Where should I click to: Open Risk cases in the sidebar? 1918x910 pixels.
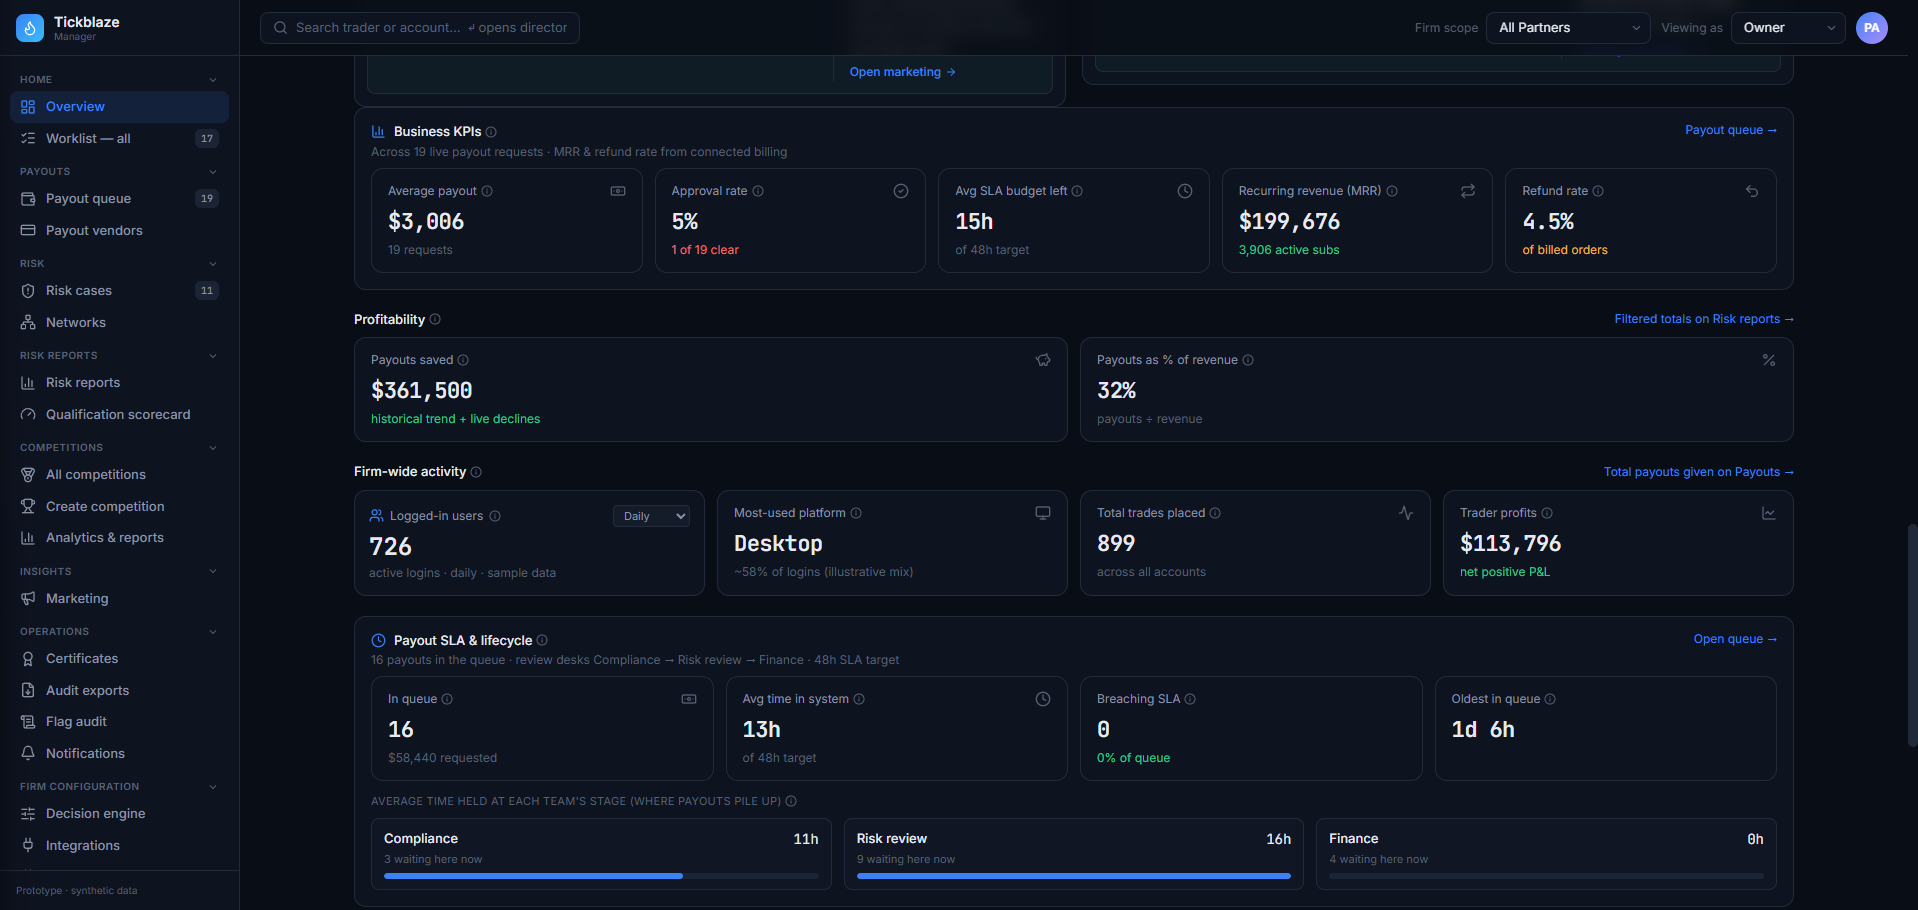point(119,291)
